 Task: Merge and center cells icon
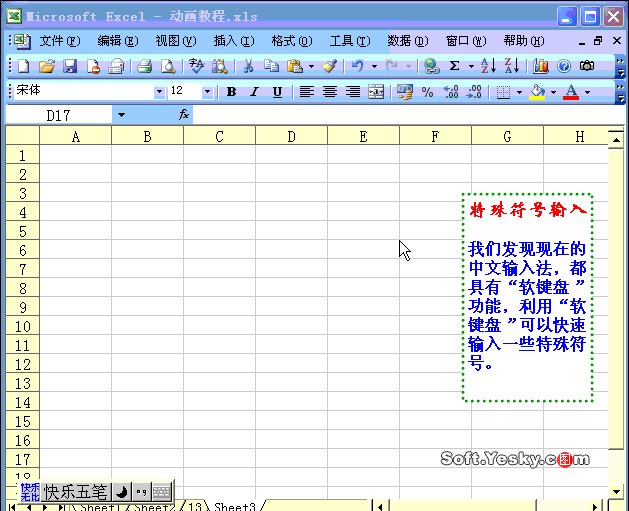coord(376,92)
